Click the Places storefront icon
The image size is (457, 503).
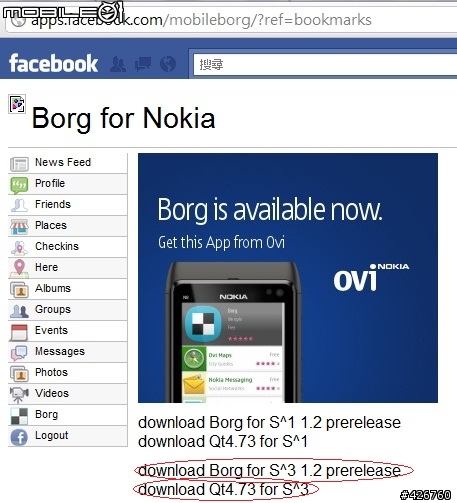19,226
